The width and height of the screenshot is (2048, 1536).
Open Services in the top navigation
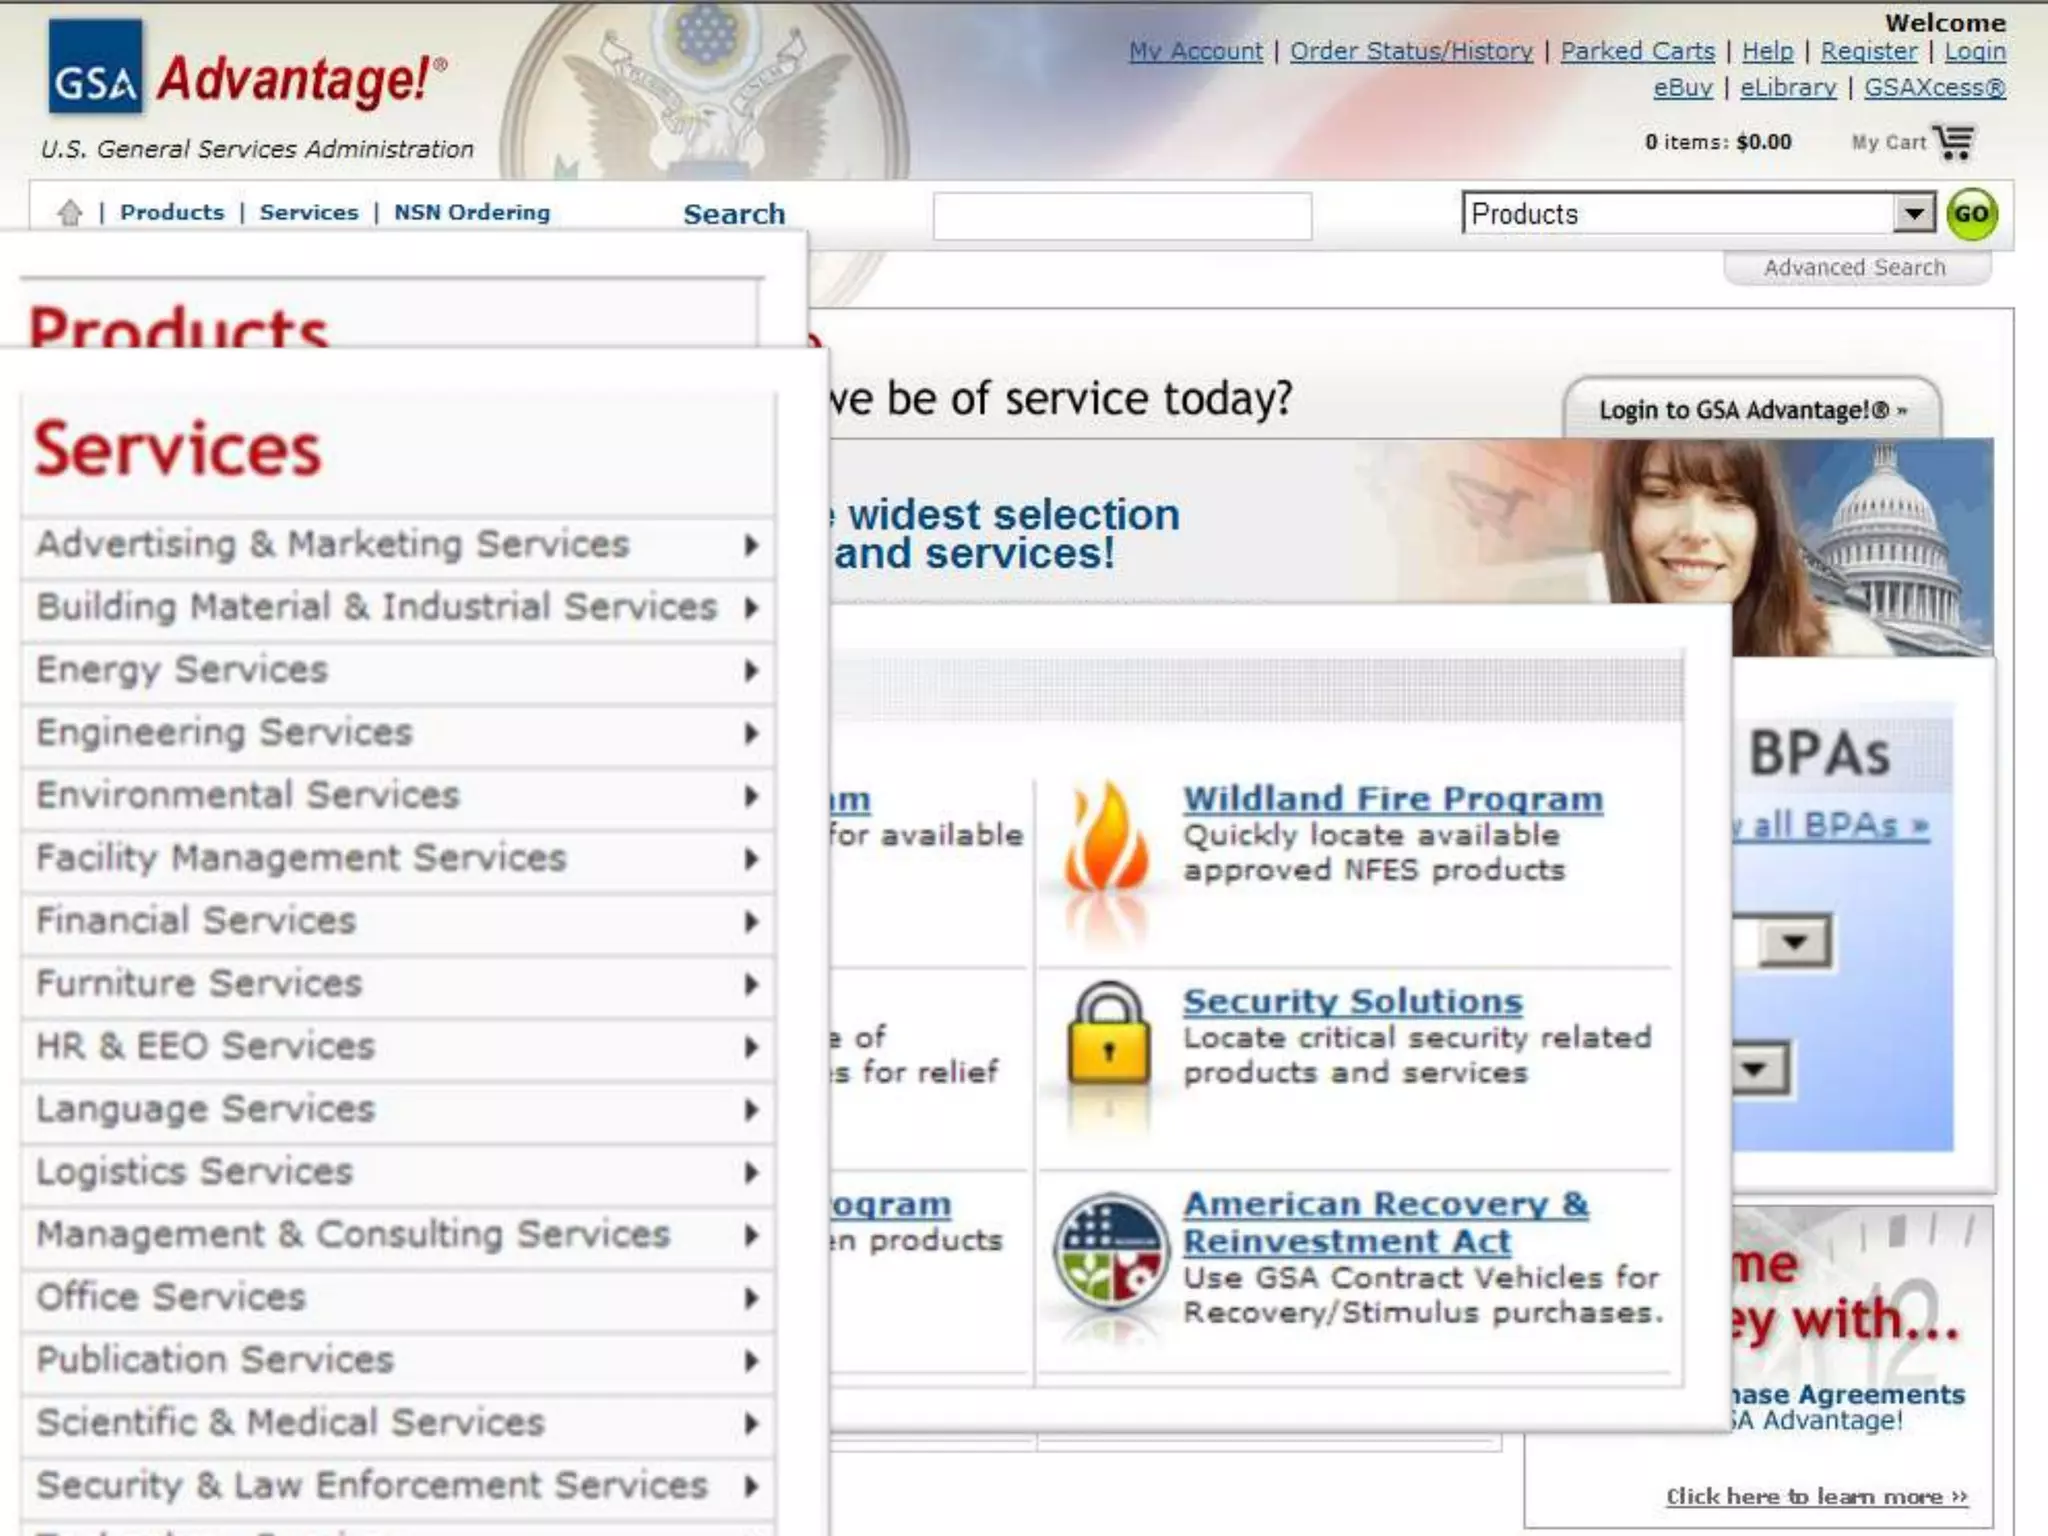[x=308, y=212]
